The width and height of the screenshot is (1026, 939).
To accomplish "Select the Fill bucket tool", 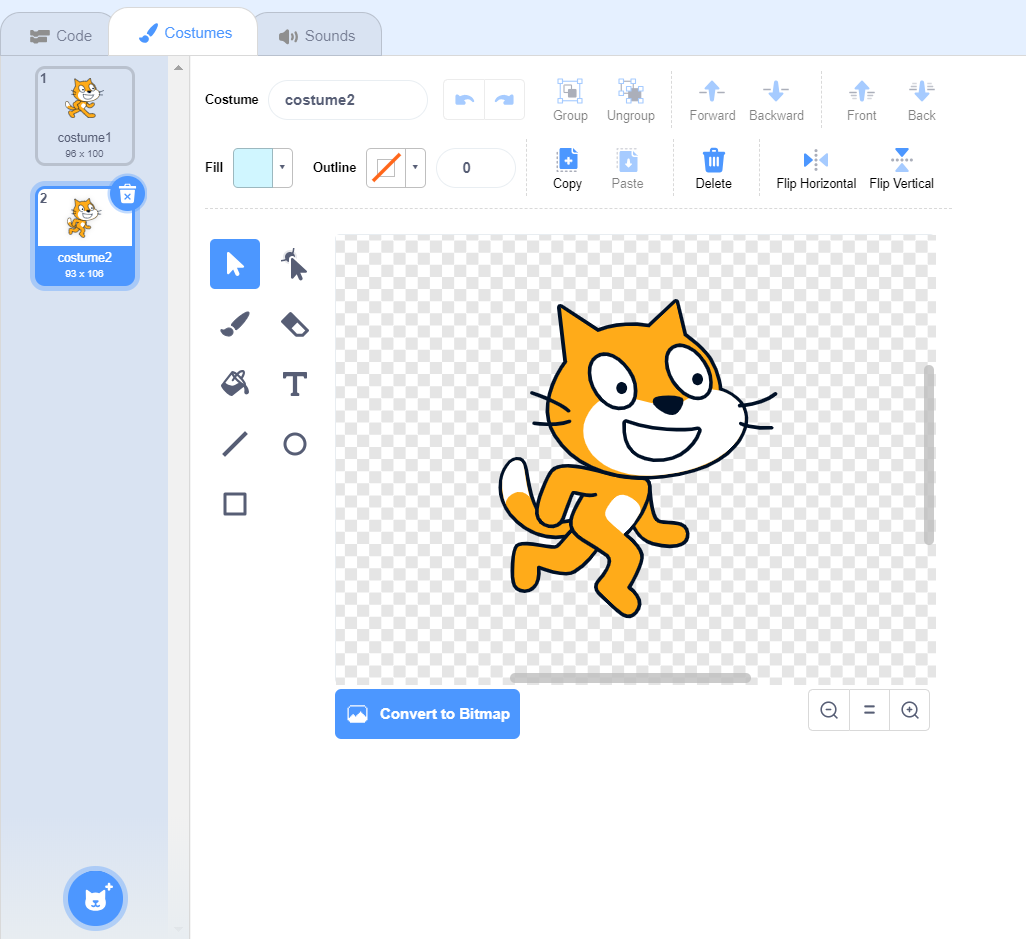I will pyautogui.click(x=234, y=384).
